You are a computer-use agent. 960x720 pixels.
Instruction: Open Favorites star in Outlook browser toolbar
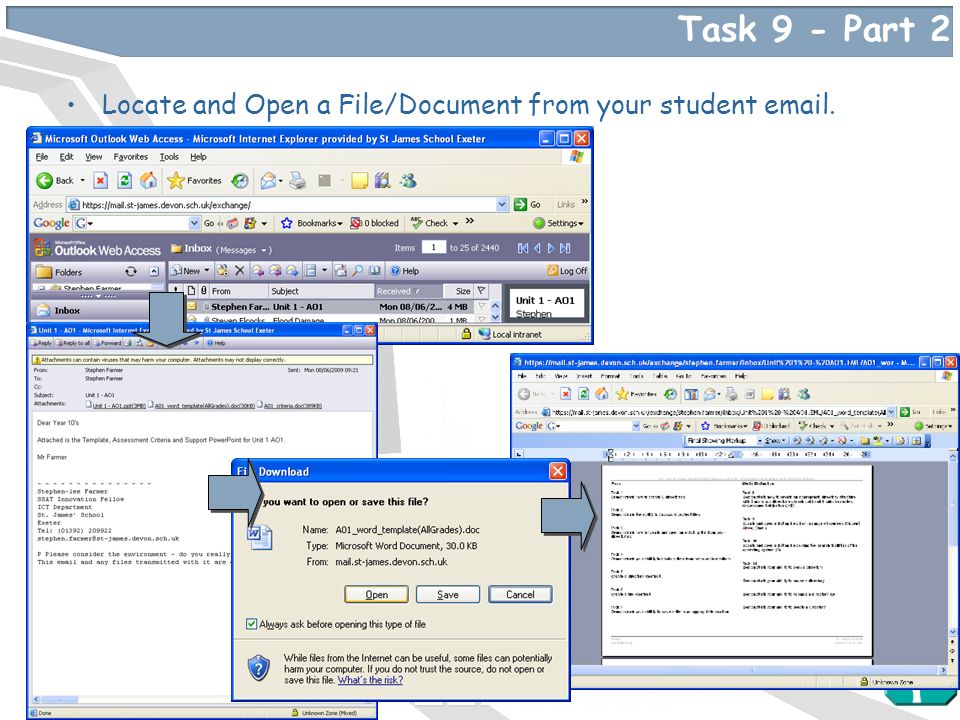[x=176, y=181]
